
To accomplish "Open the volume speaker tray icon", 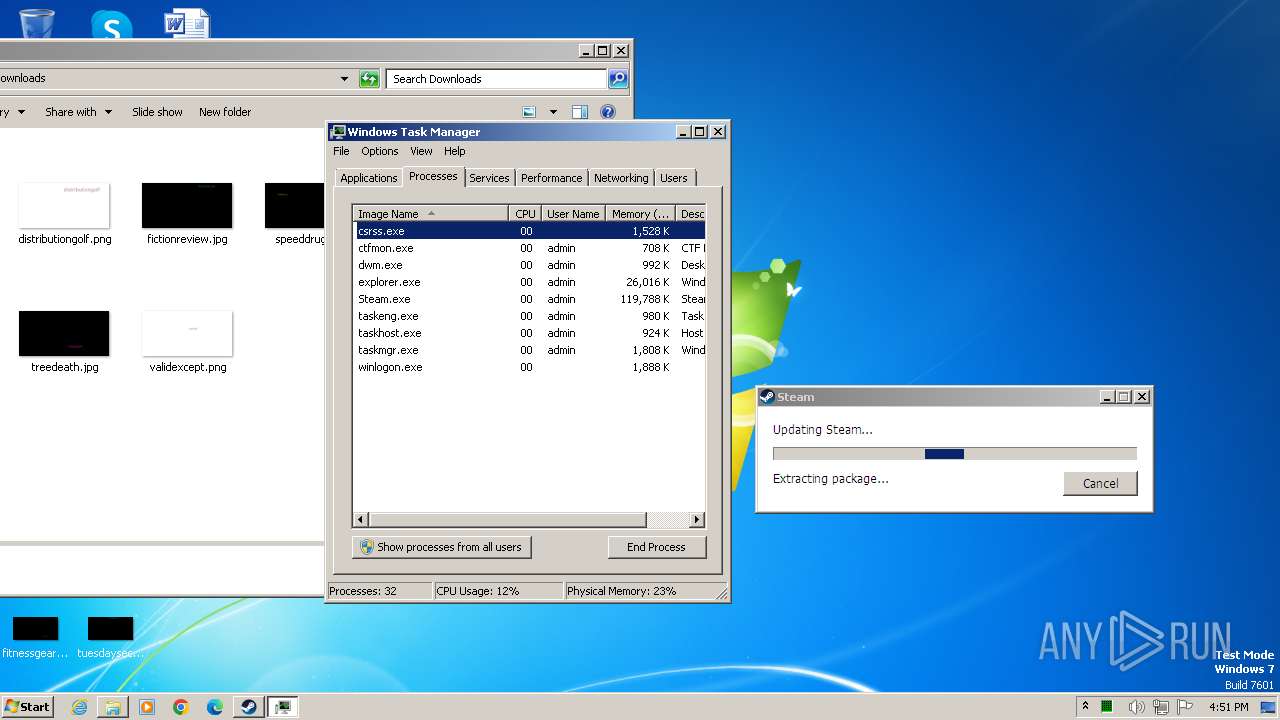I will point(1135,707).
